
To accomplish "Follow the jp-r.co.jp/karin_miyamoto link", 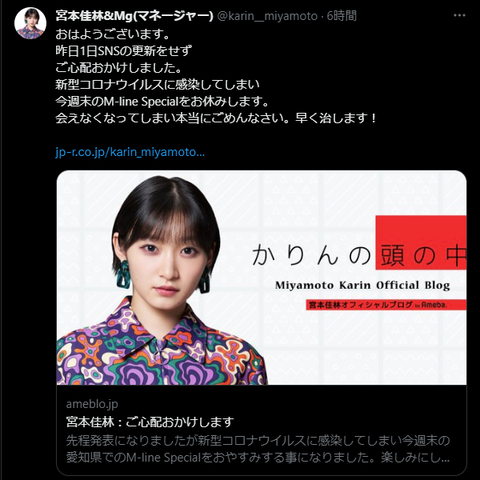I will pyautogui.click(x=130, y=152).
